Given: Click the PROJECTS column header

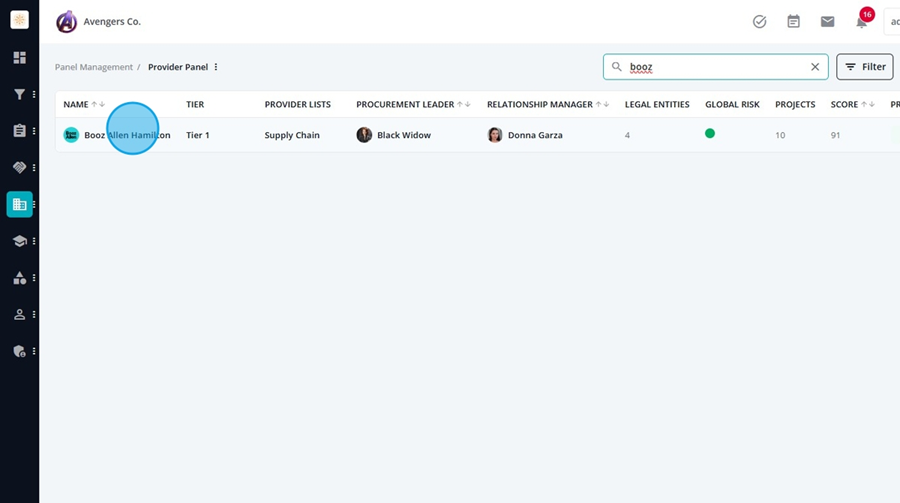Looking at the screenshot, I should point(795,105).
